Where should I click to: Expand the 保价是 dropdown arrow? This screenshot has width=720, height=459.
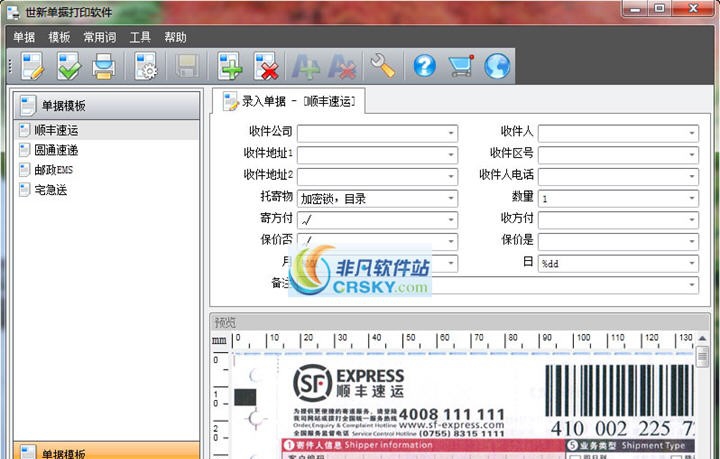pyautogui.click(x=692, y=241)
